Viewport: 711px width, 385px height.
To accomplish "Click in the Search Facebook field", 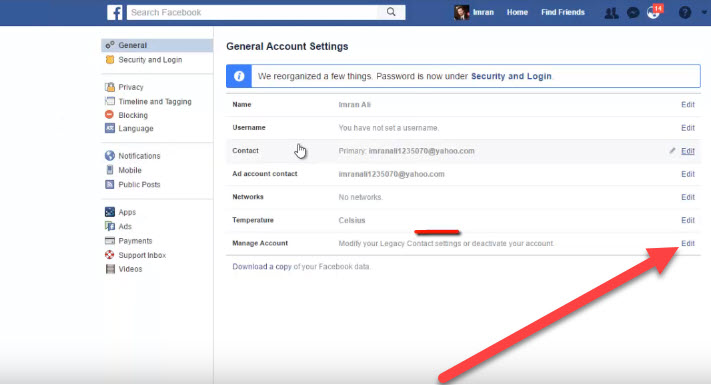I will click(252, 12).
